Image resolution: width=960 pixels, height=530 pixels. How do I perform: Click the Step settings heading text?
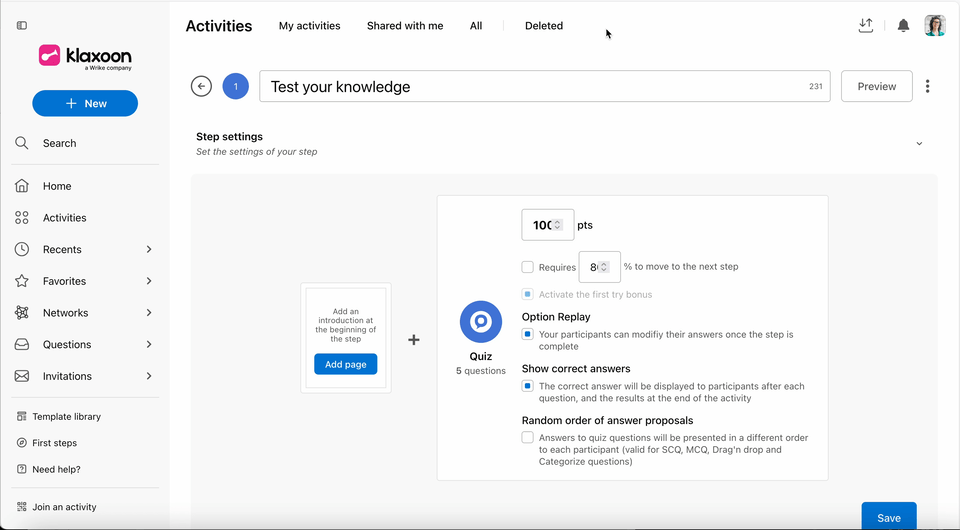pos(230,136)
